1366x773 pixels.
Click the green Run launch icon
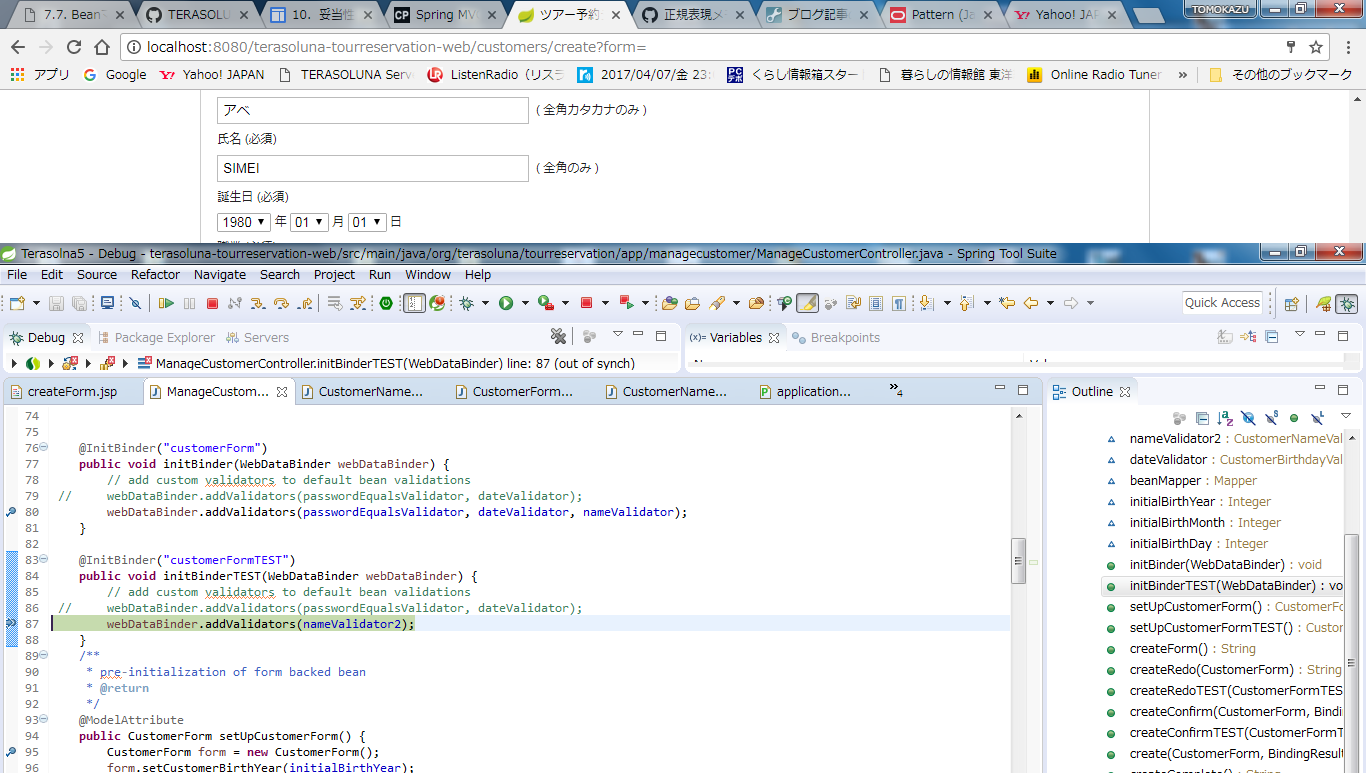tap(506, 303)
